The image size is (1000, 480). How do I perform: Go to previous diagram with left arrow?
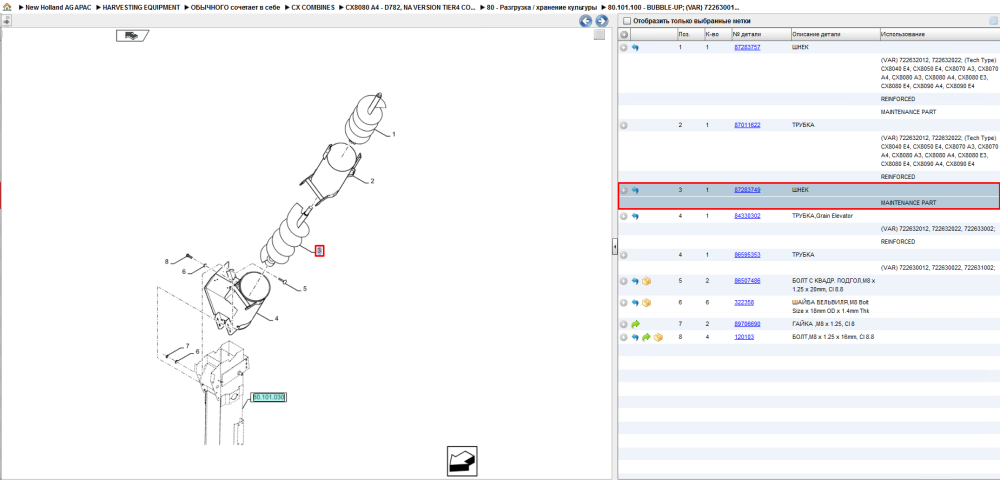(x=585, y=21)
